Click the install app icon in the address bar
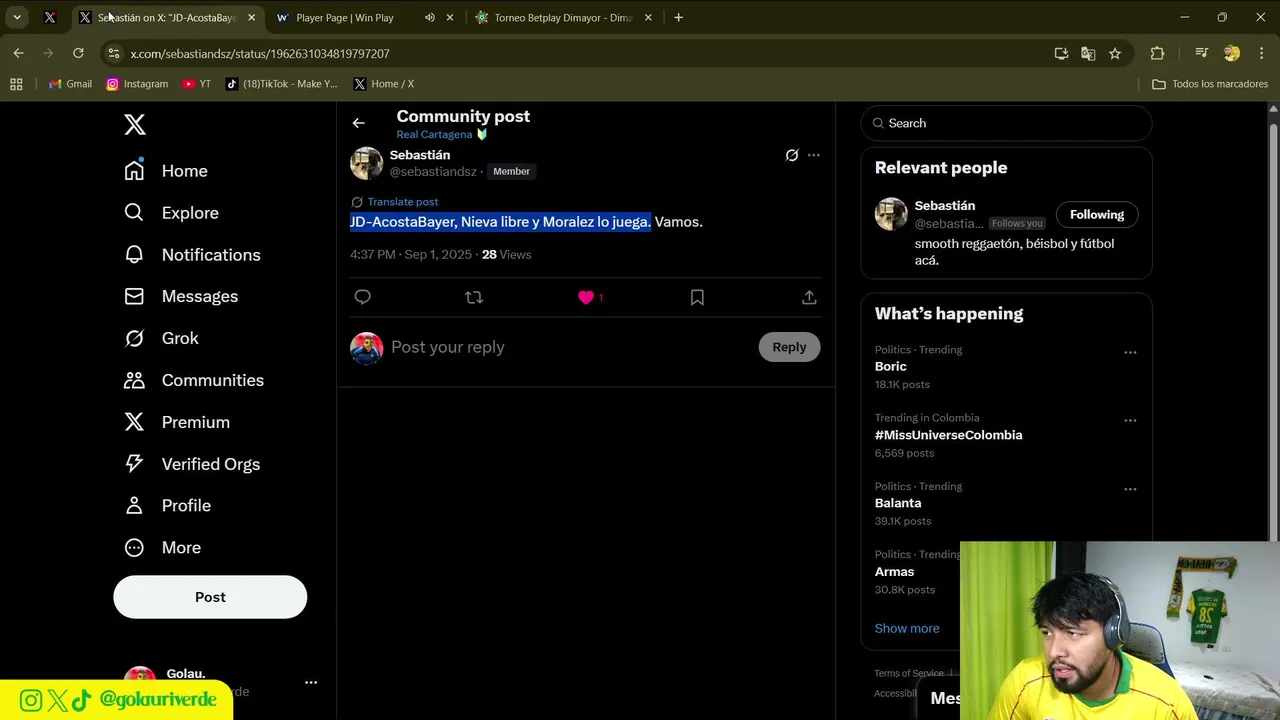Screen dimensions: 1280x720 tap(1061, 53)
